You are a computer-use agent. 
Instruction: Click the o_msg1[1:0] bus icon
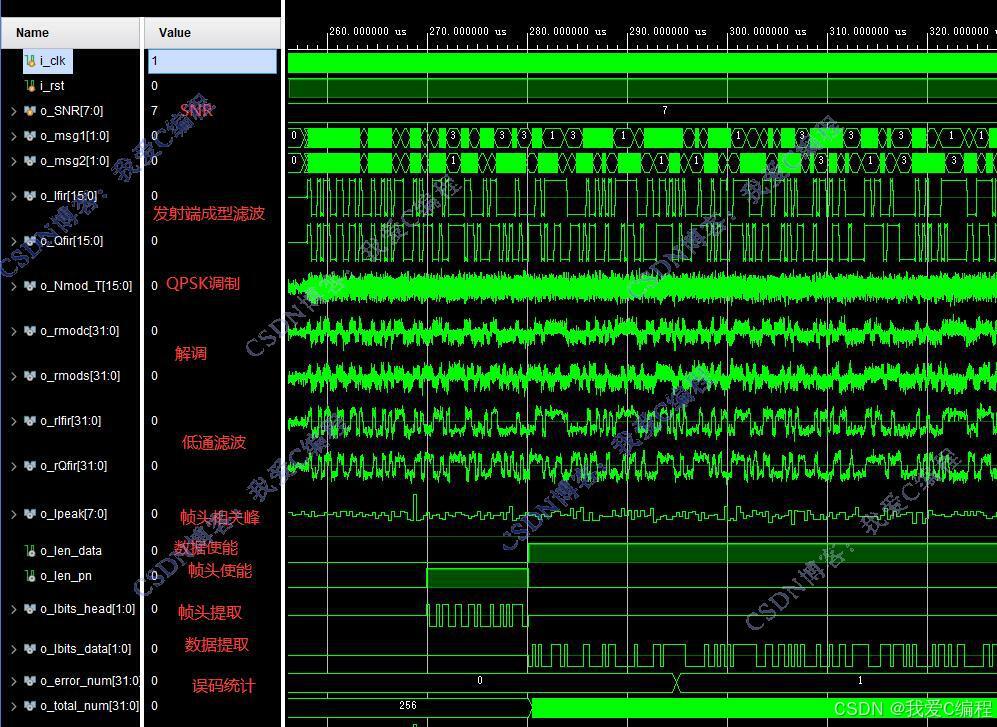point(30,135)
